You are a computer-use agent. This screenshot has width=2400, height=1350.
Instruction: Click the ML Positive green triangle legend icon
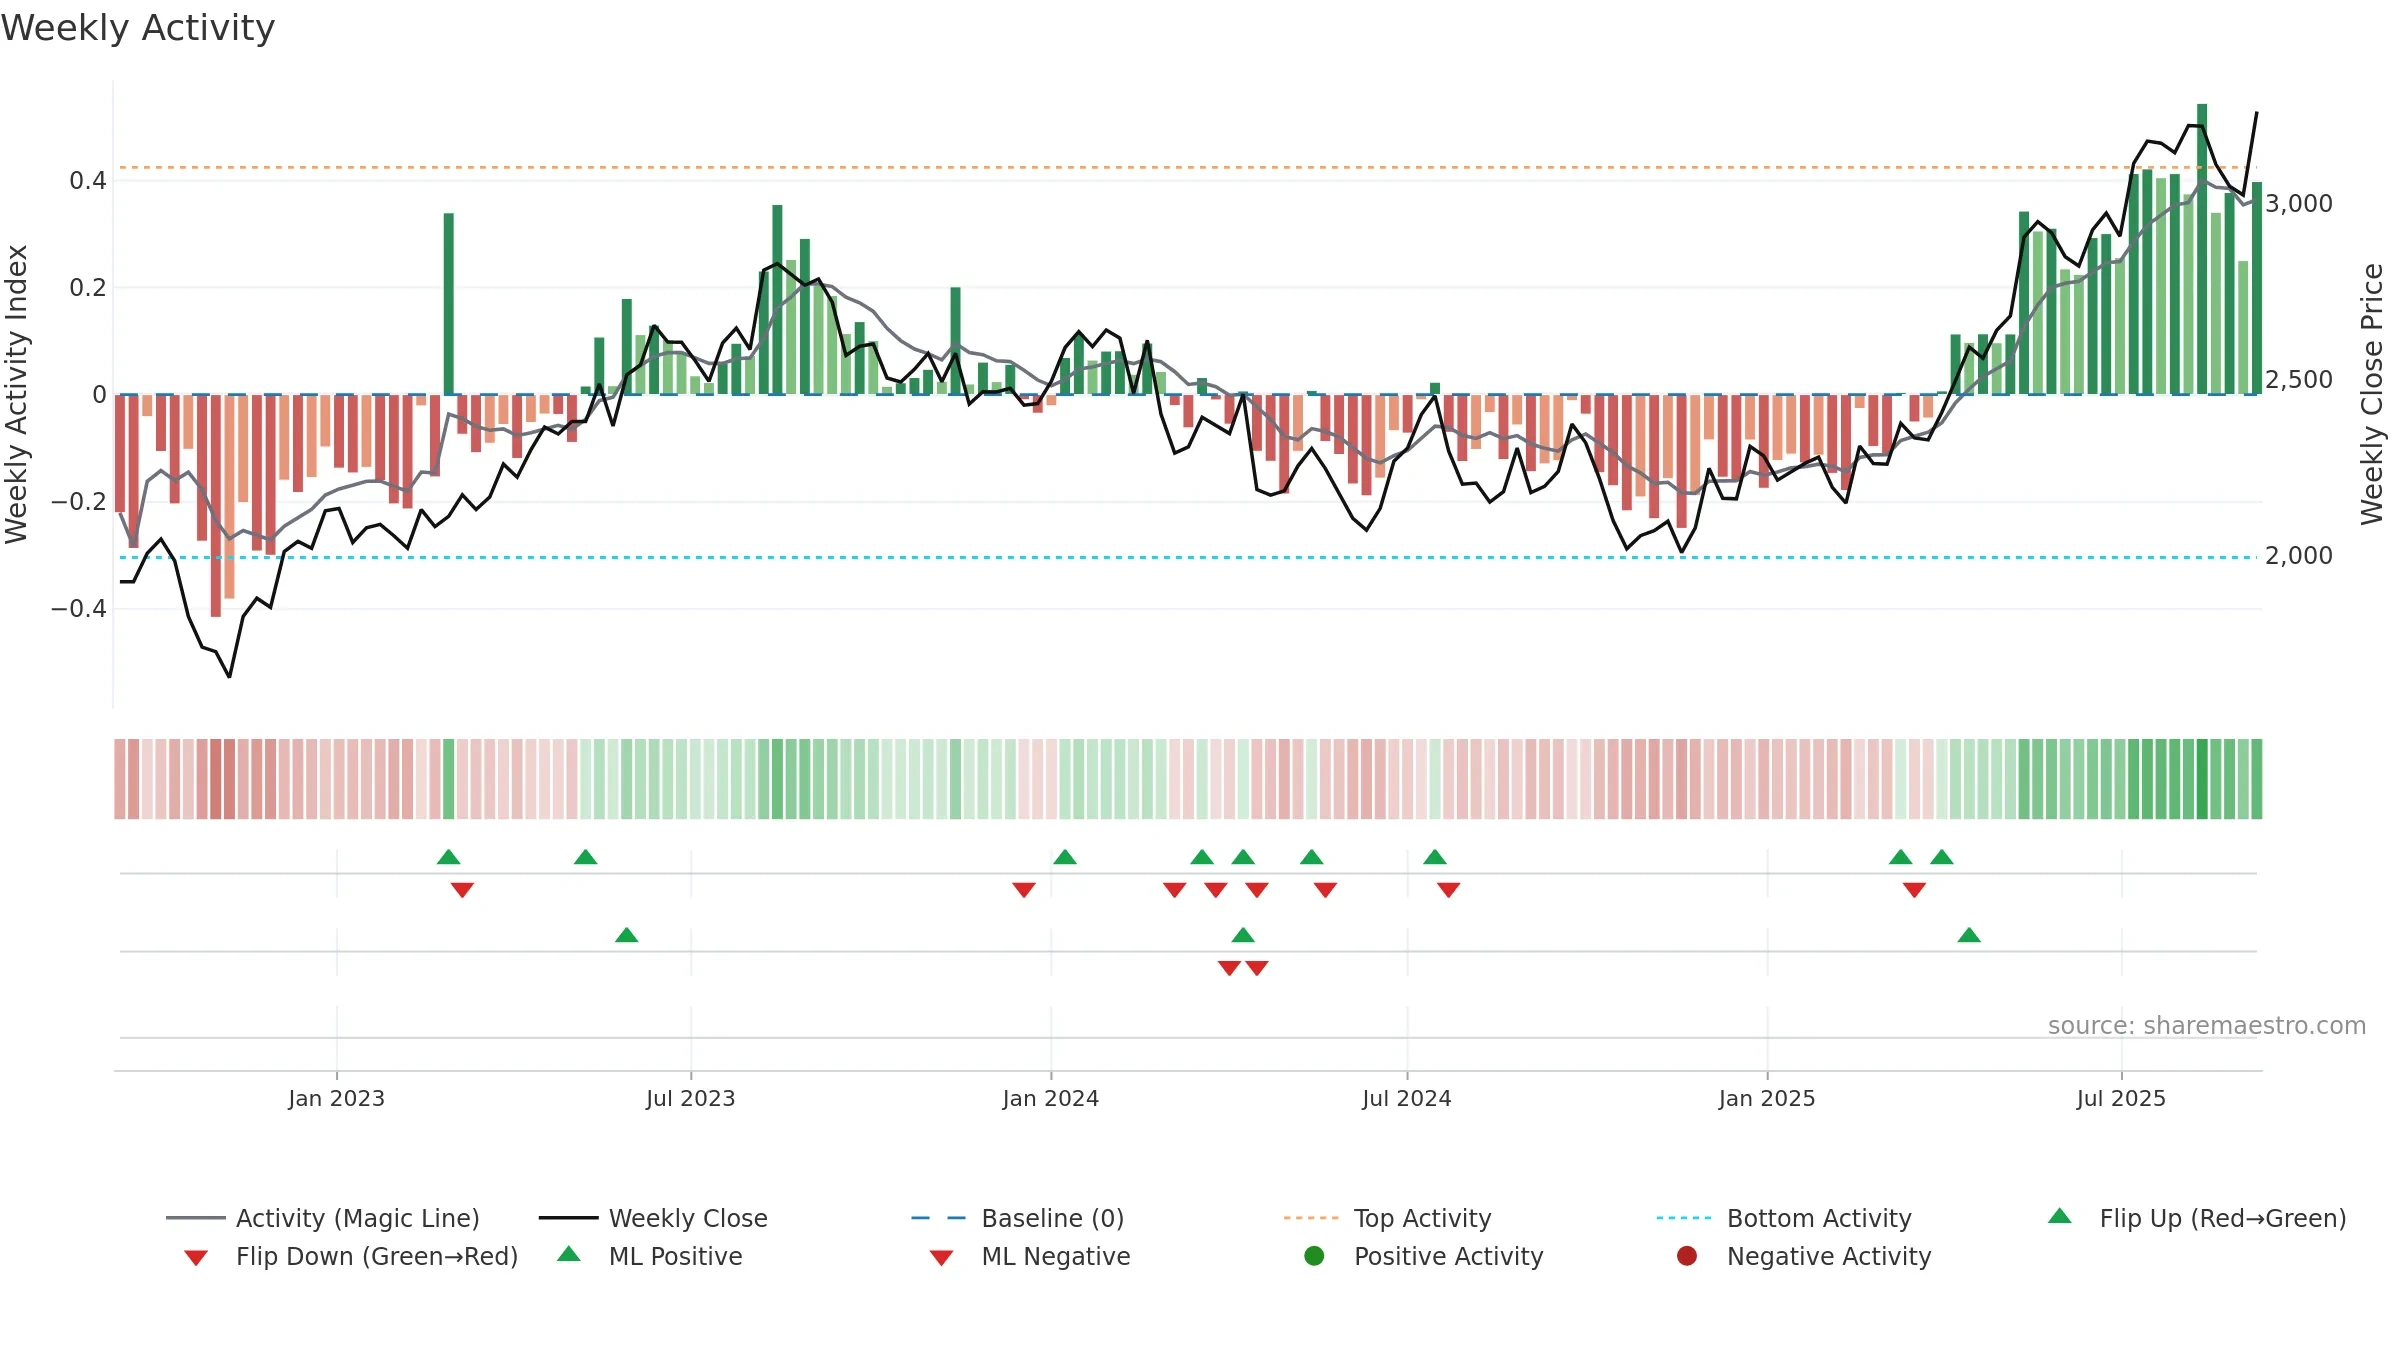569,1254
